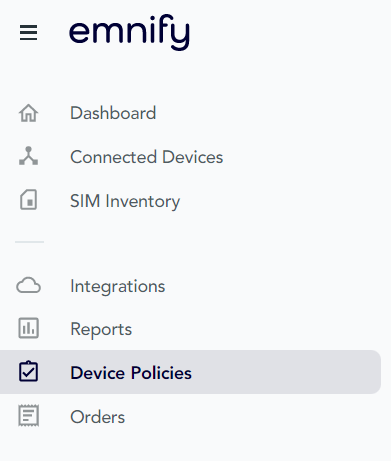Select the Device Policies text label
Screen dimensions: 391x461
pyautogui.click(x=131, y=373)
